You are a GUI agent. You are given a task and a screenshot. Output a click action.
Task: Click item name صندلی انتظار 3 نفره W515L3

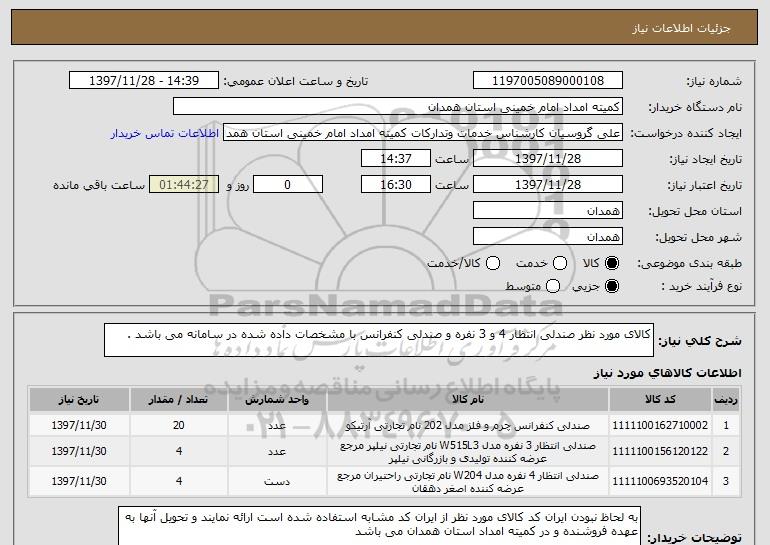[468, 452]
